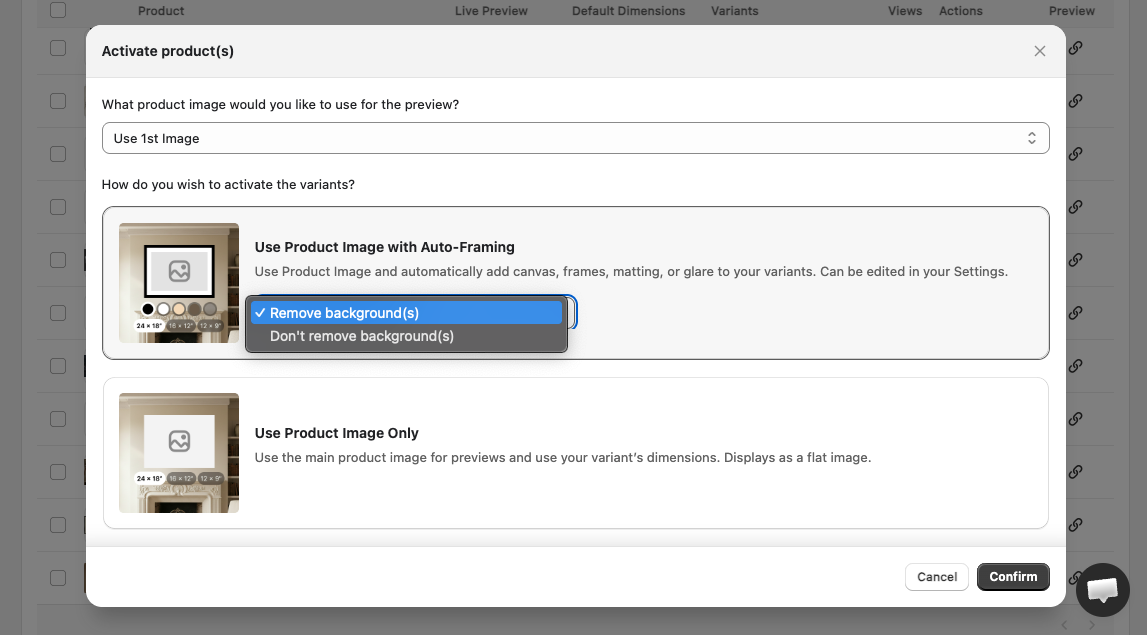Click the Preview column header
The image size is (1147, 635).
1072,11
